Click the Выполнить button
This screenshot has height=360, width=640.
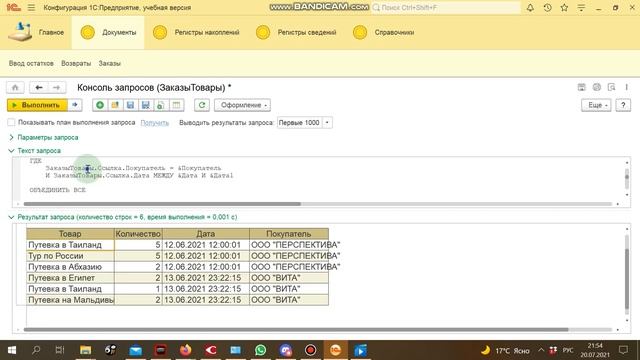(38, 105)
